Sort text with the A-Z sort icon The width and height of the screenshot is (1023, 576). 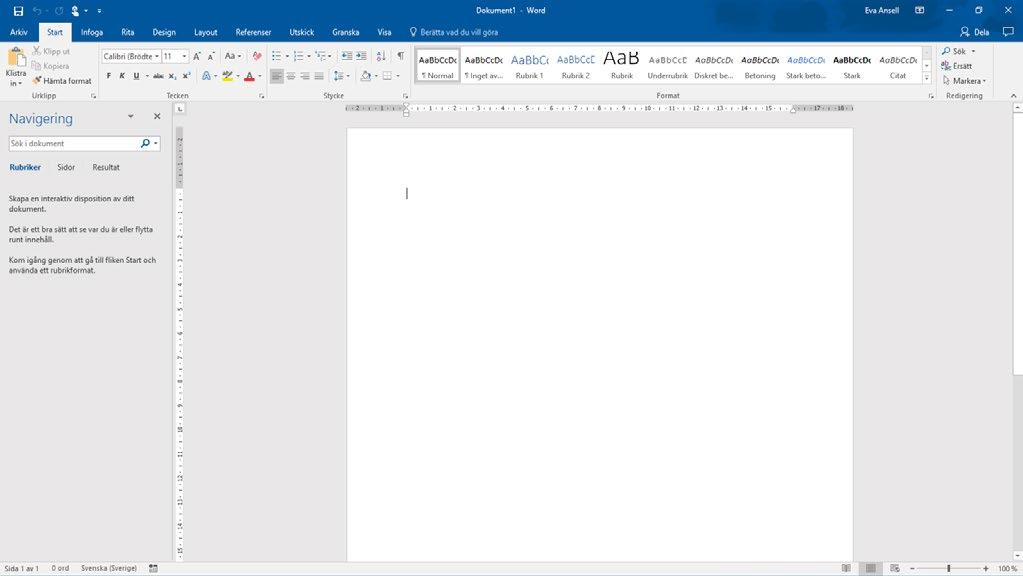381,56
